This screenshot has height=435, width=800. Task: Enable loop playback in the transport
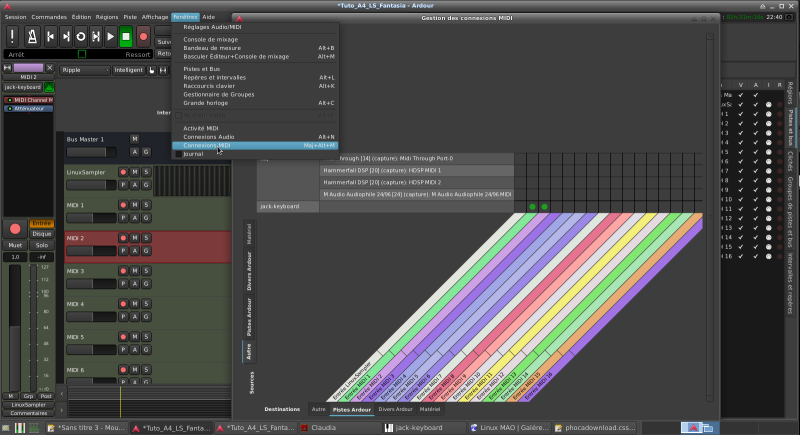(x=80, y=36)
